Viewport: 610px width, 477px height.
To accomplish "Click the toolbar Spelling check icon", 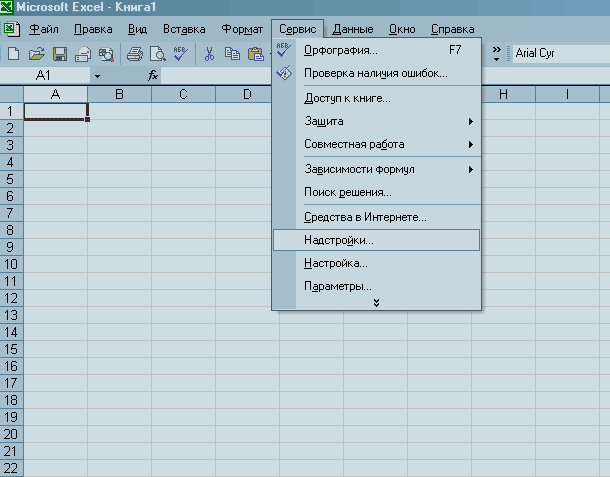I will coord(181,54).
